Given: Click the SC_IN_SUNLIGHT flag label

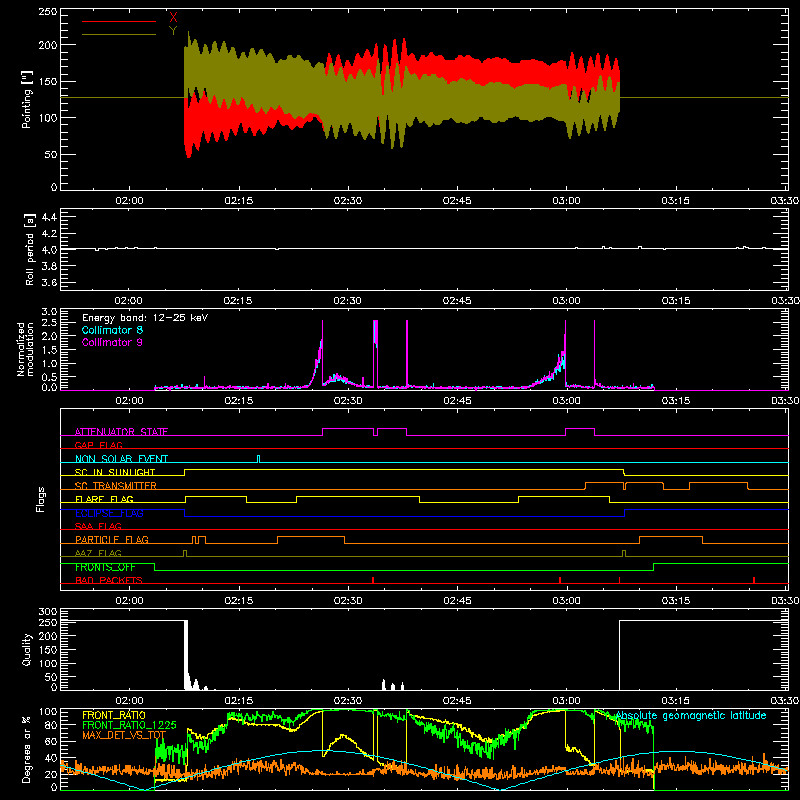Looking at the screenshot, I should click(x=115, y=472).
